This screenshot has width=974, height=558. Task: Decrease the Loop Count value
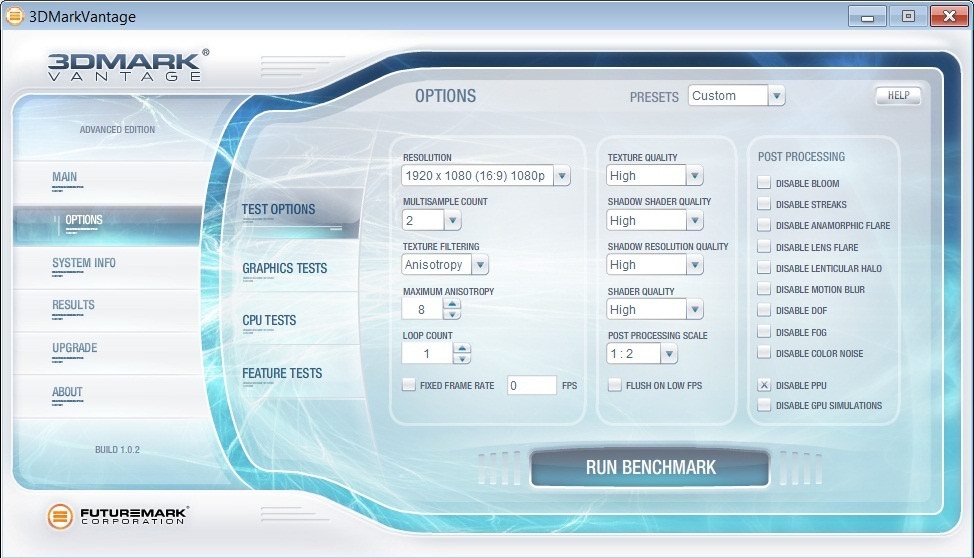461,359
